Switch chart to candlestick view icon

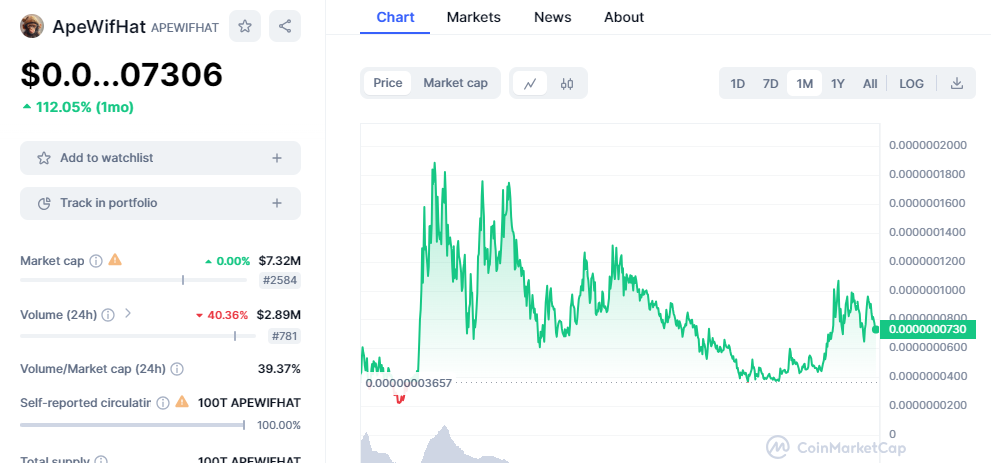coord(567,83)
